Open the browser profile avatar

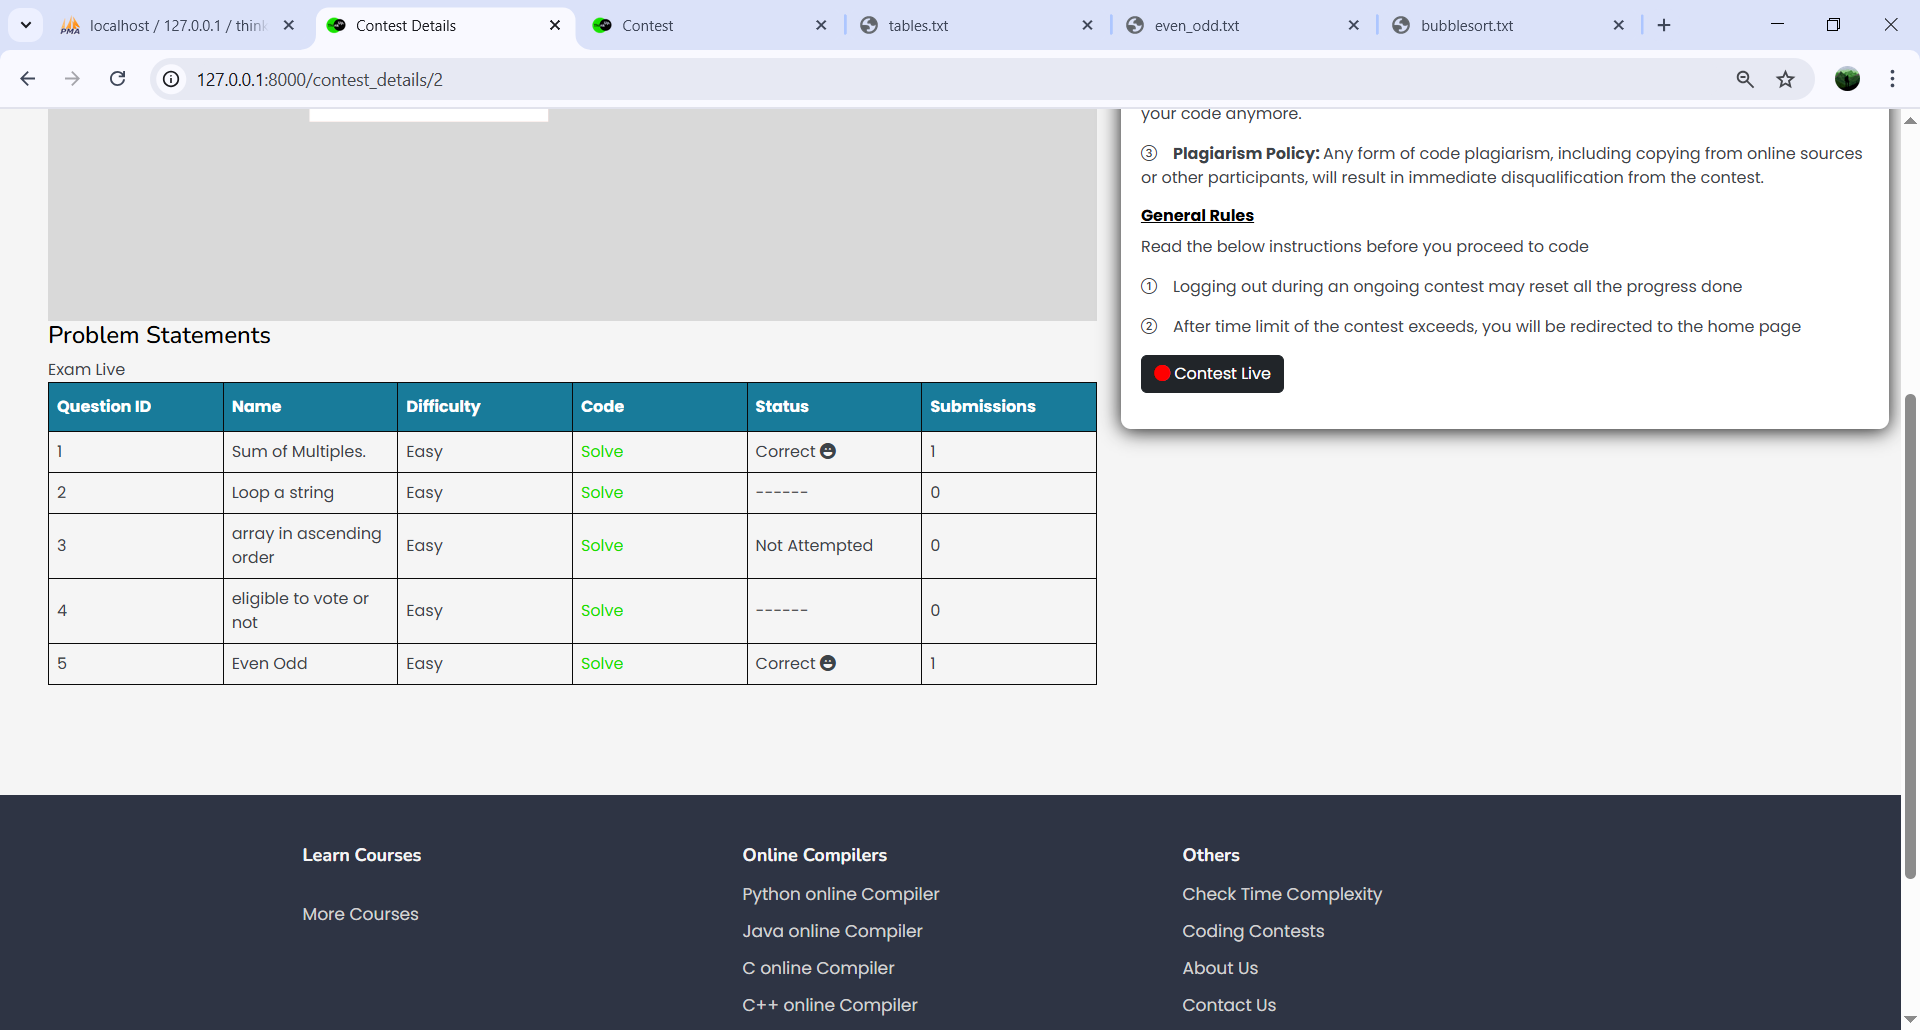(1847, 79)
